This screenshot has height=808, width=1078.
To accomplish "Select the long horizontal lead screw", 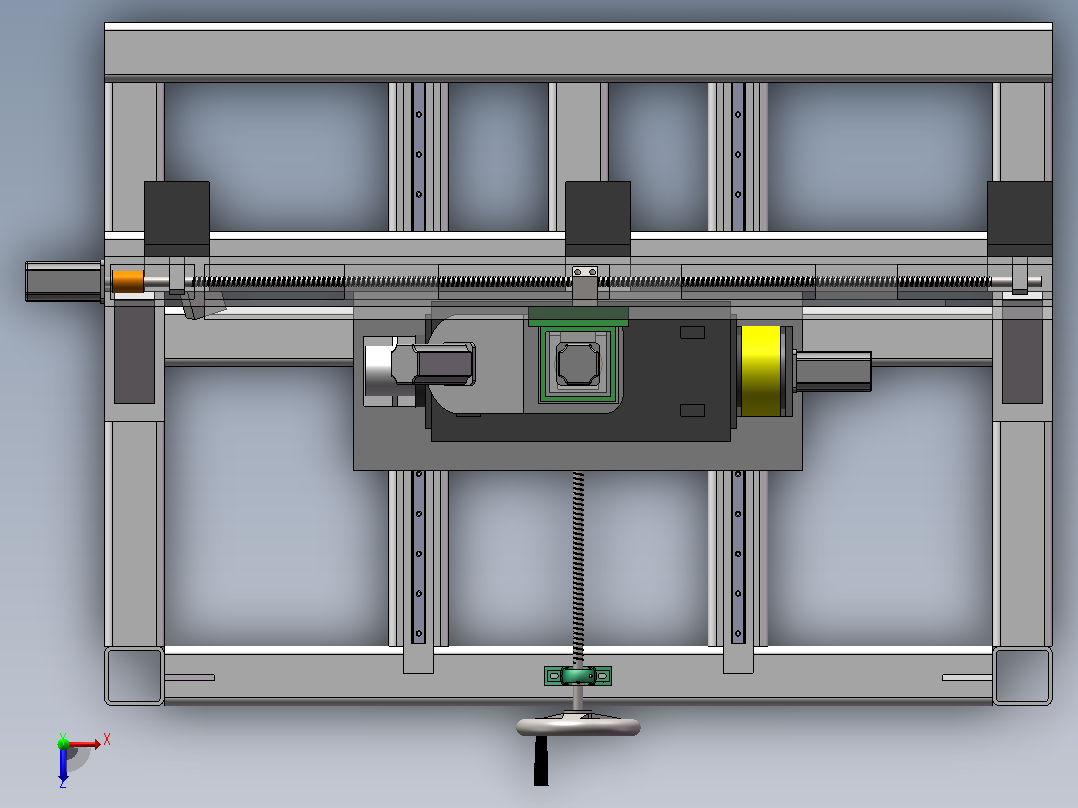I will point(591,281).
